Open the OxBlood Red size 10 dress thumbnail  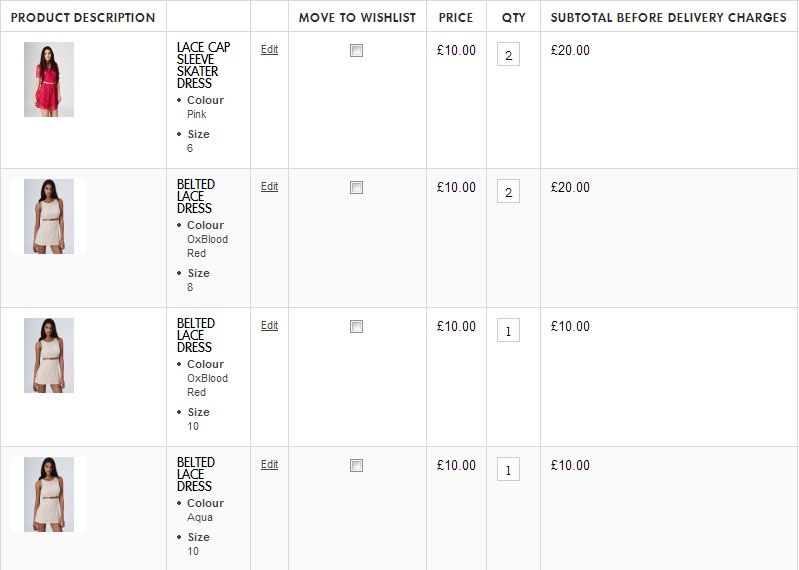48,355
